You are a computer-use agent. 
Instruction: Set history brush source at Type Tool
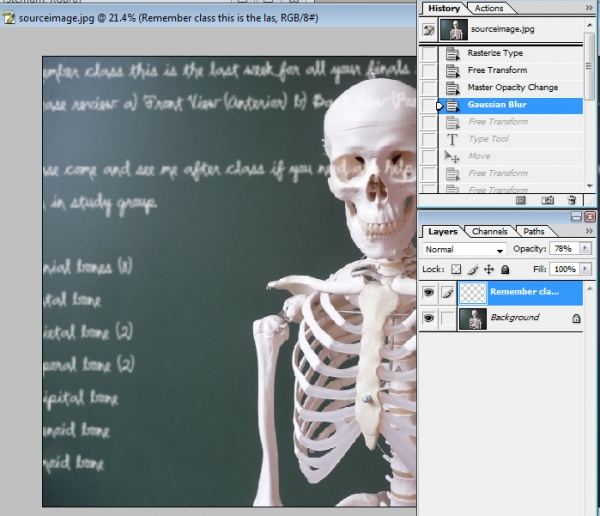click(429, 139)
